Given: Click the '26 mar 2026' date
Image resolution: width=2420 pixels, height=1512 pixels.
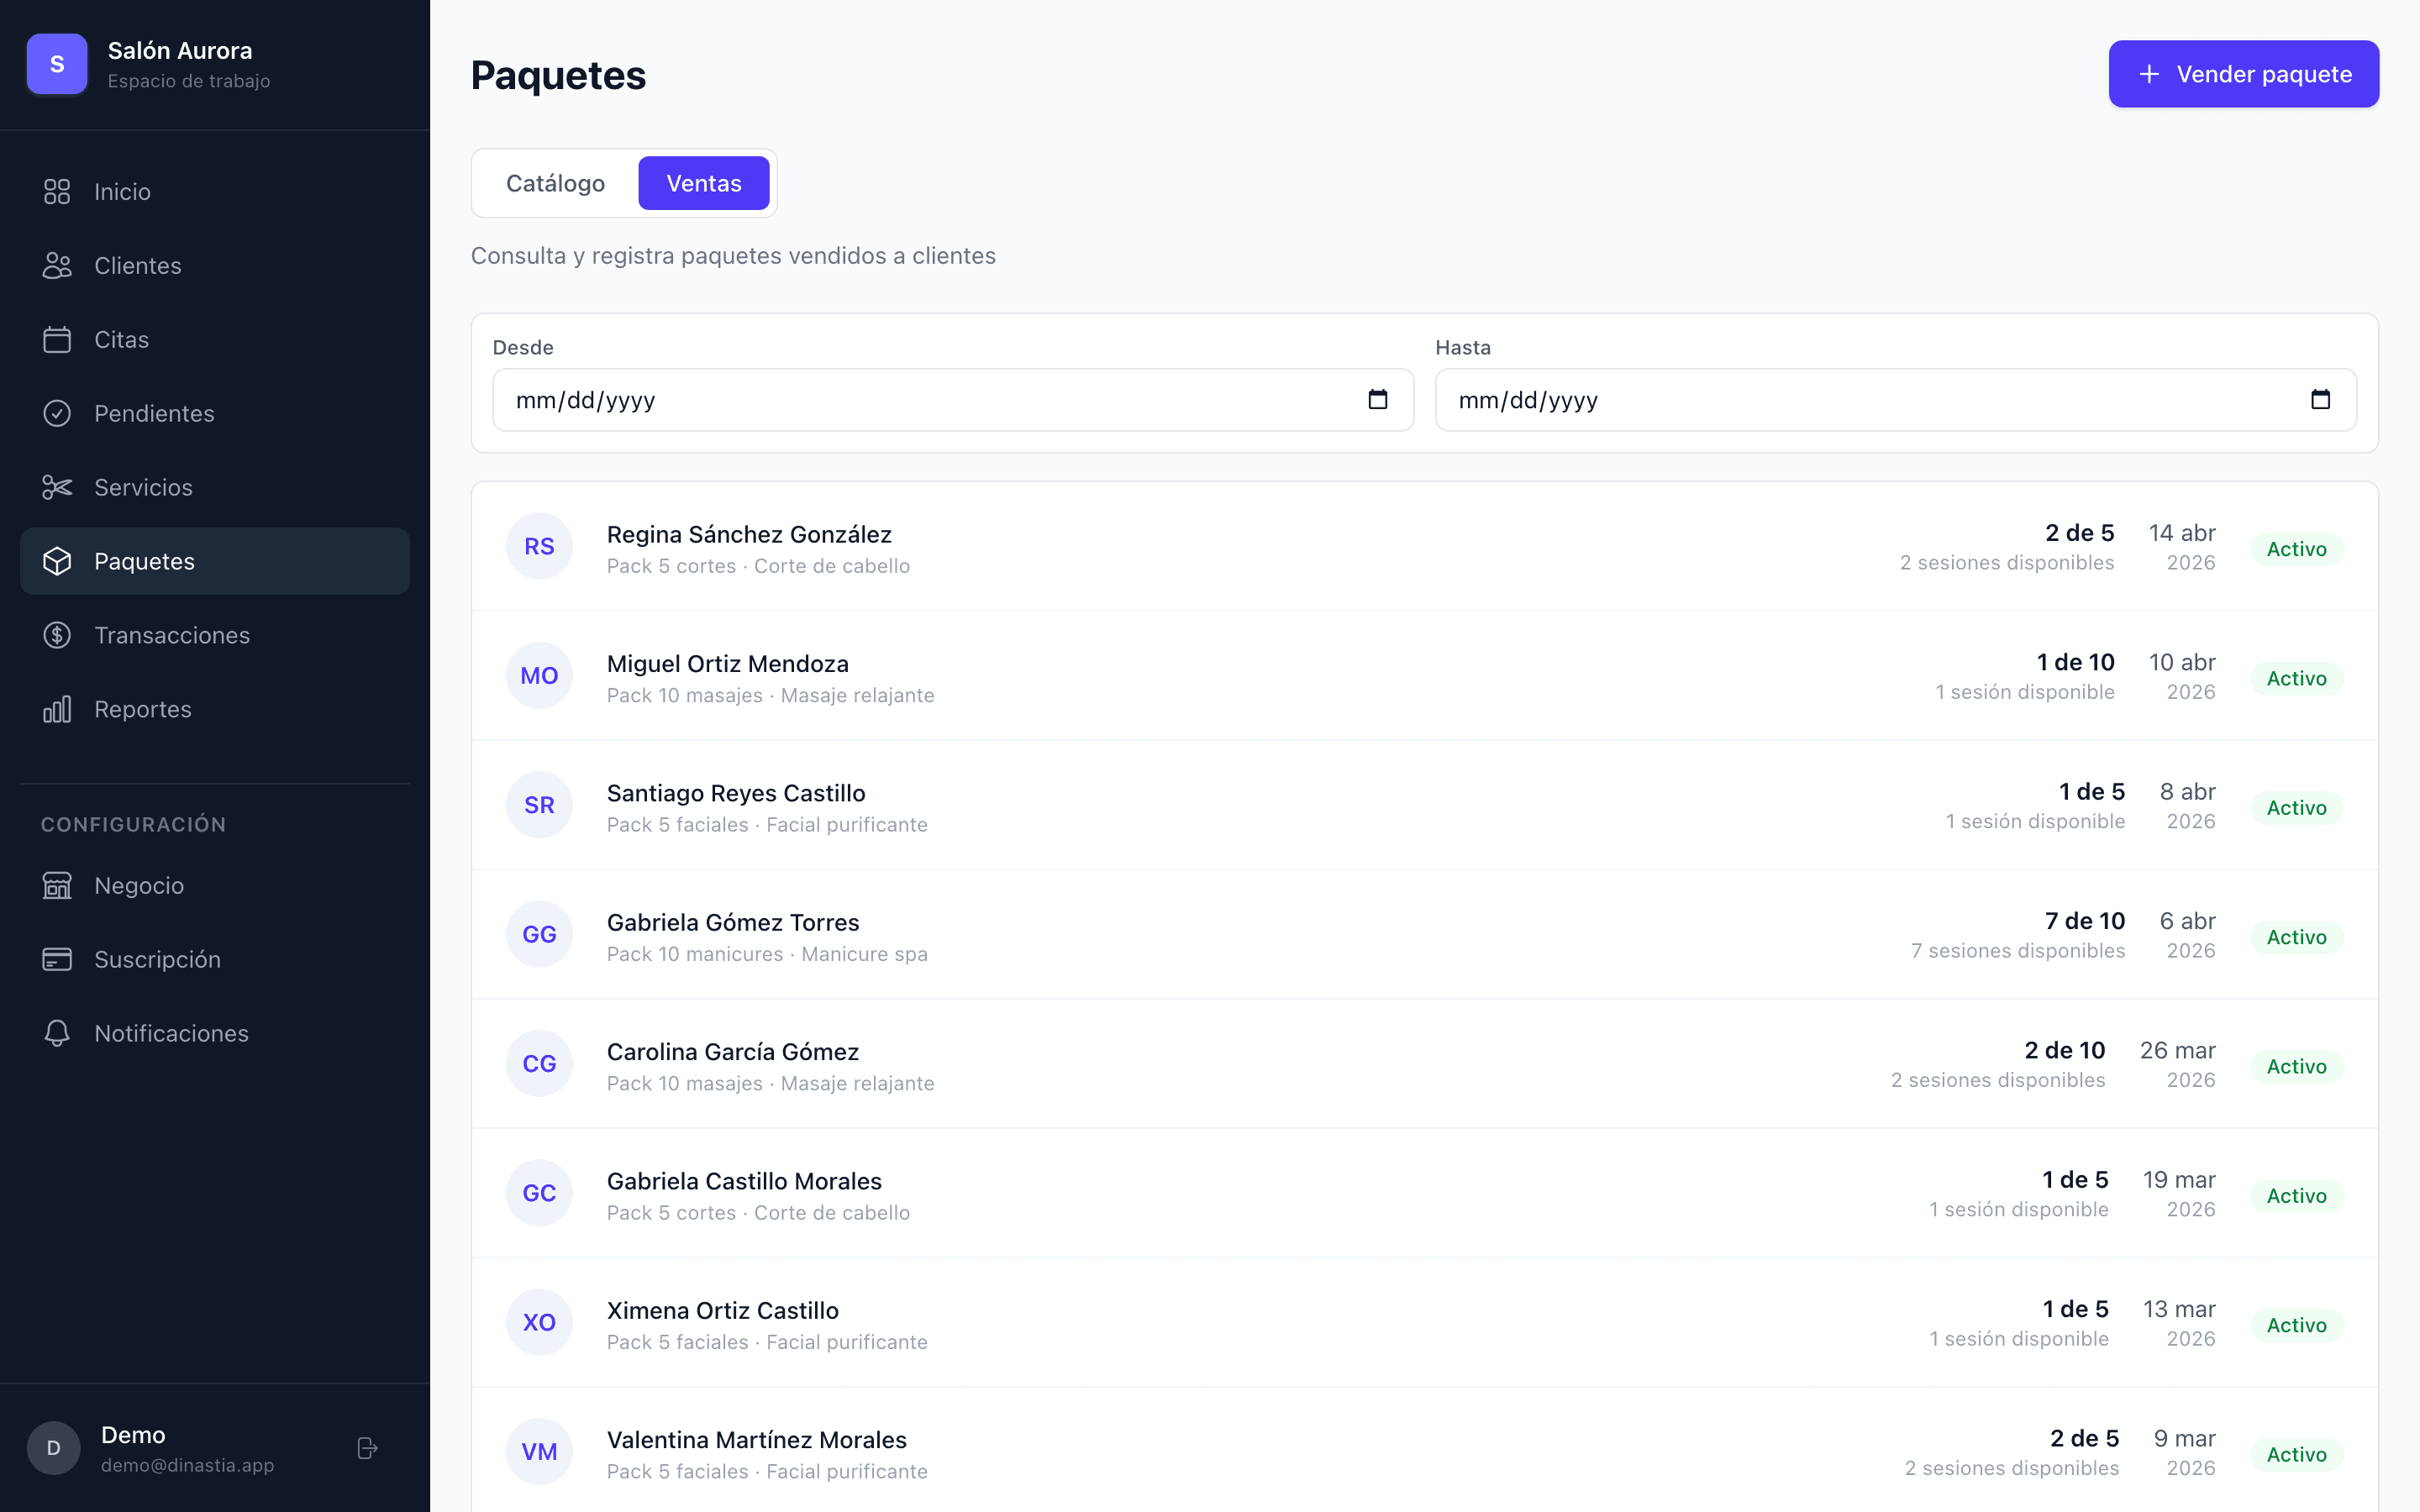Looking at the screenshot, I should (x=2177, y=1064).
